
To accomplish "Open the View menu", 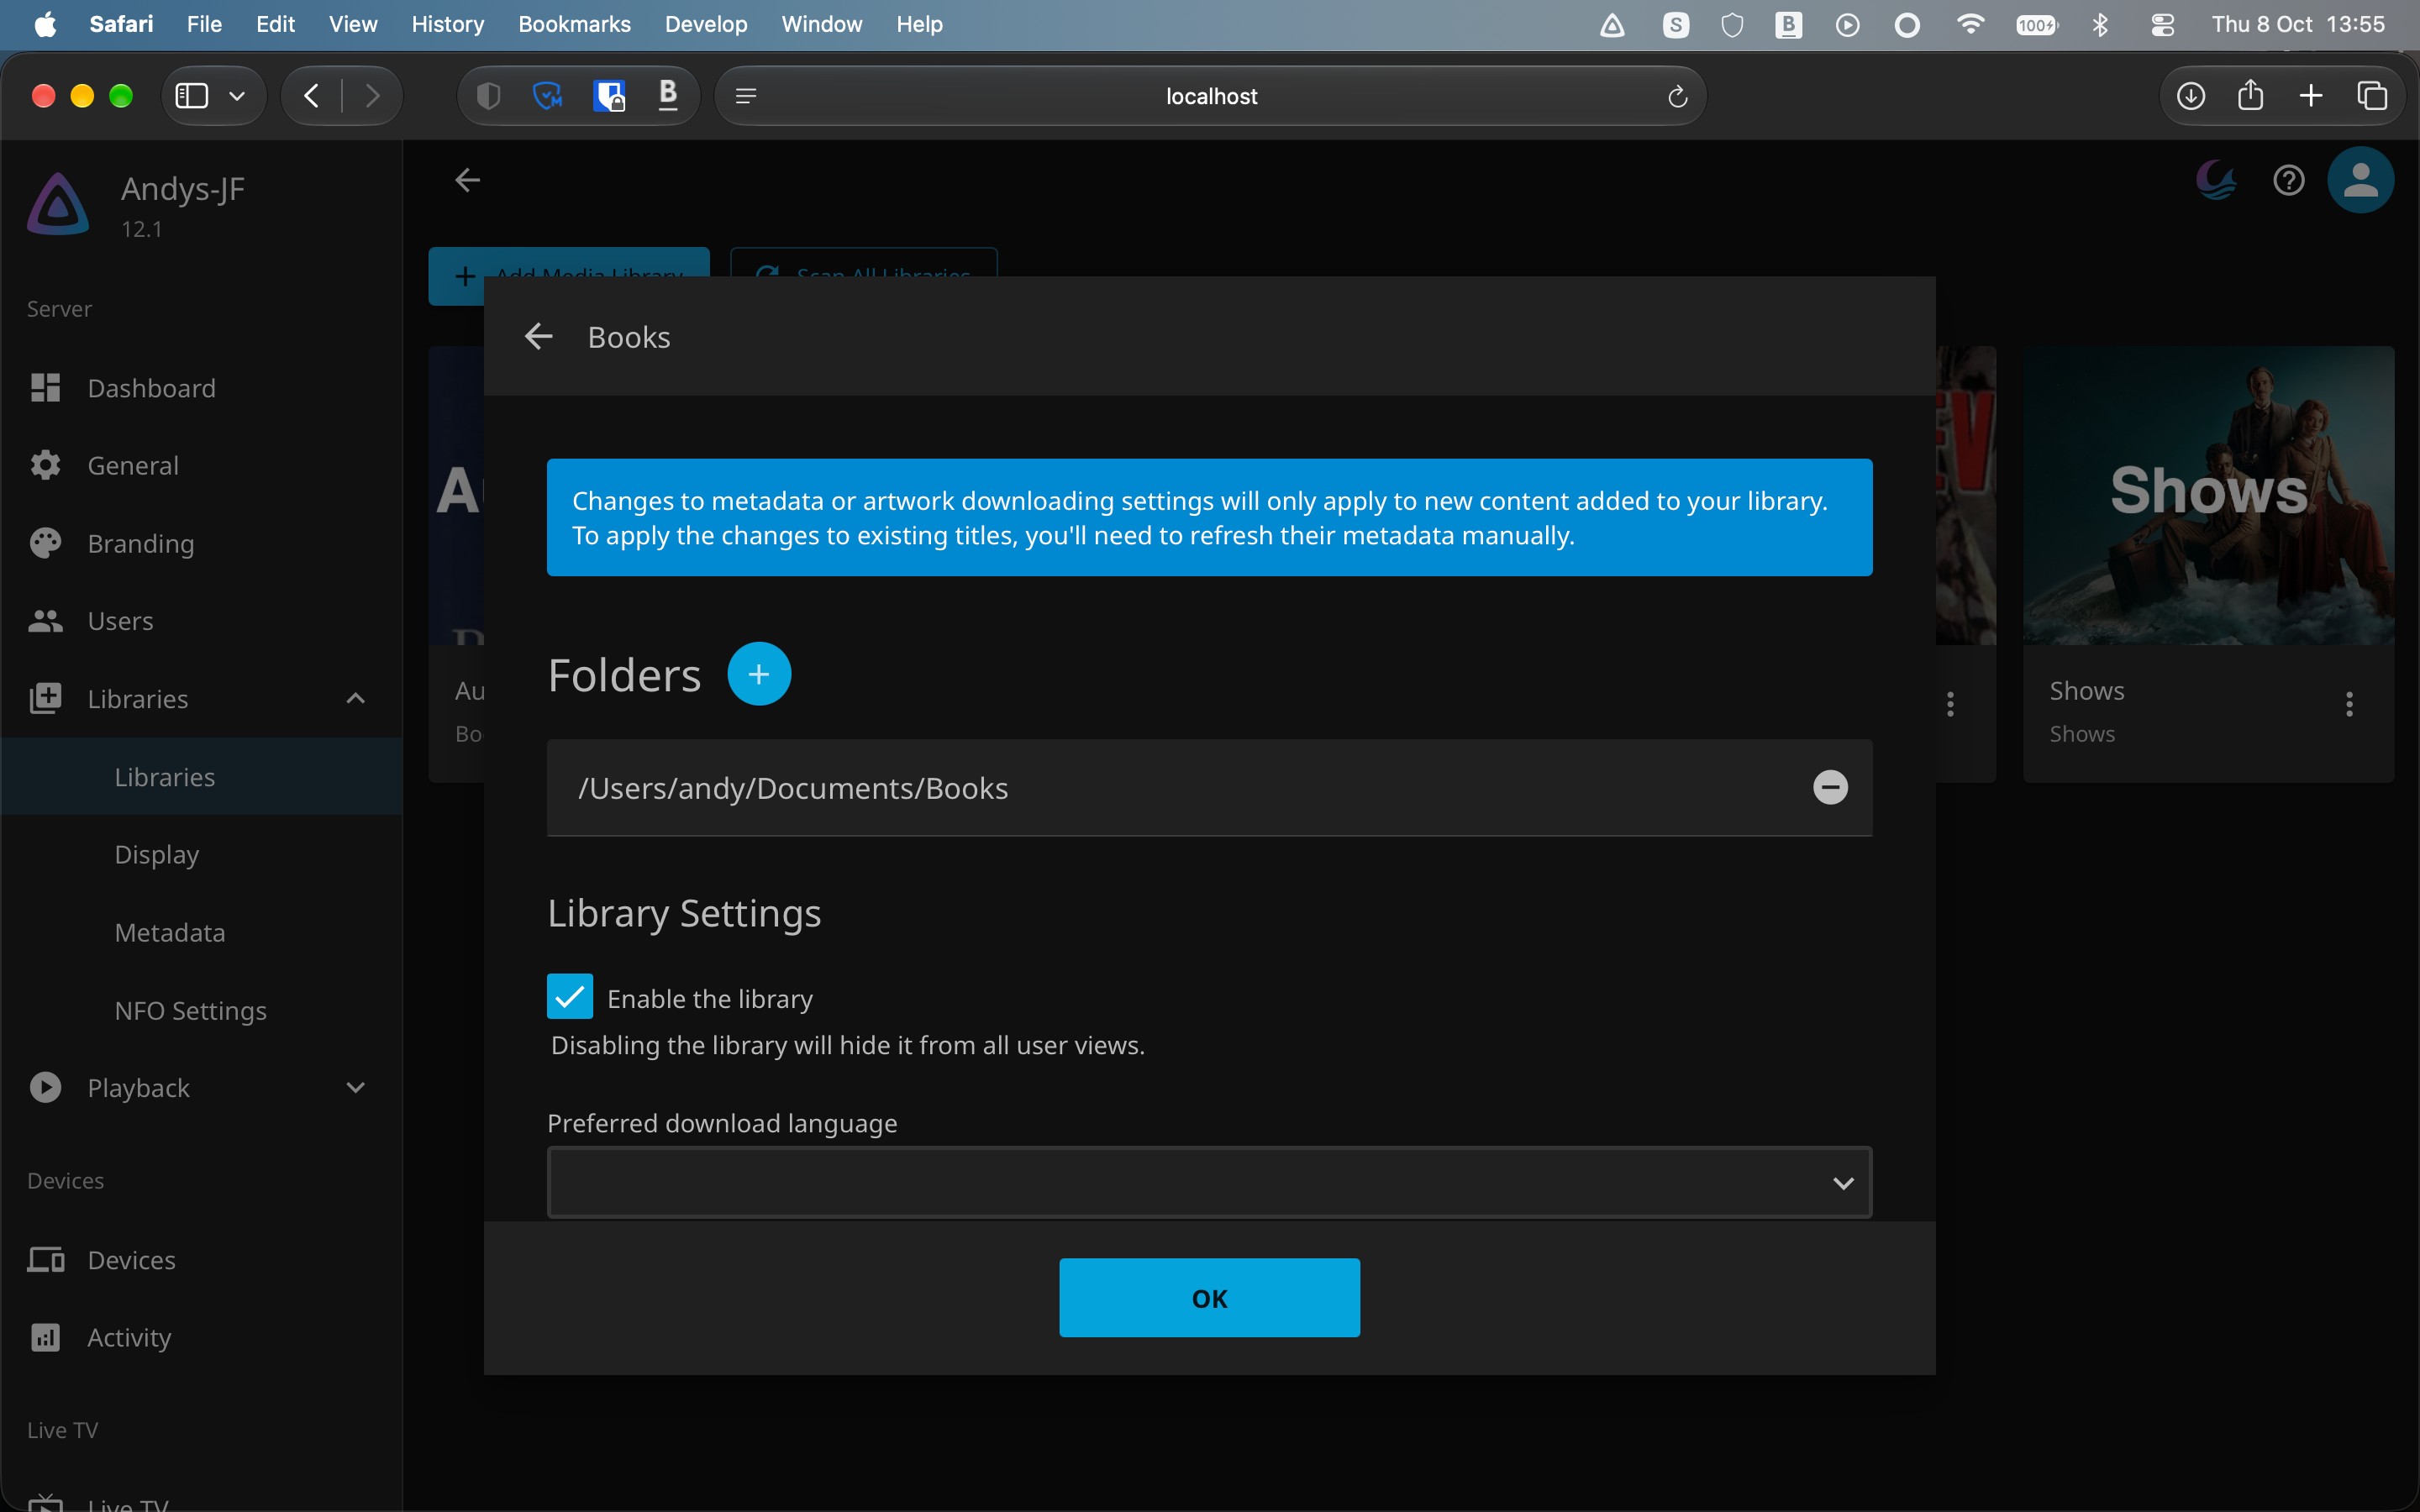I will 353,25.
